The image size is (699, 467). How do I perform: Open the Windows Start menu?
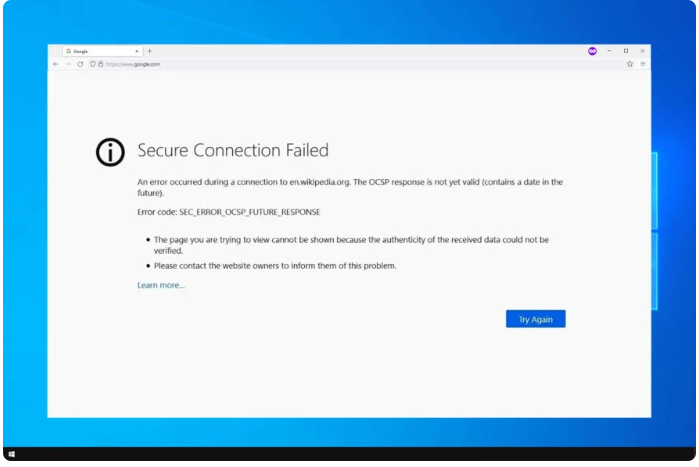11,454
